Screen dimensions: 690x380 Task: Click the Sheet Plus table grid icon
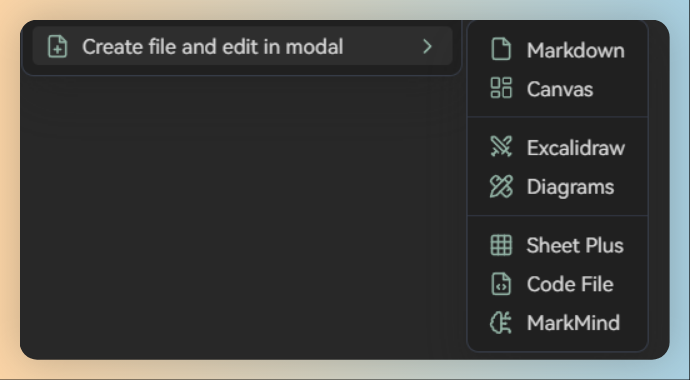[501, 245]
